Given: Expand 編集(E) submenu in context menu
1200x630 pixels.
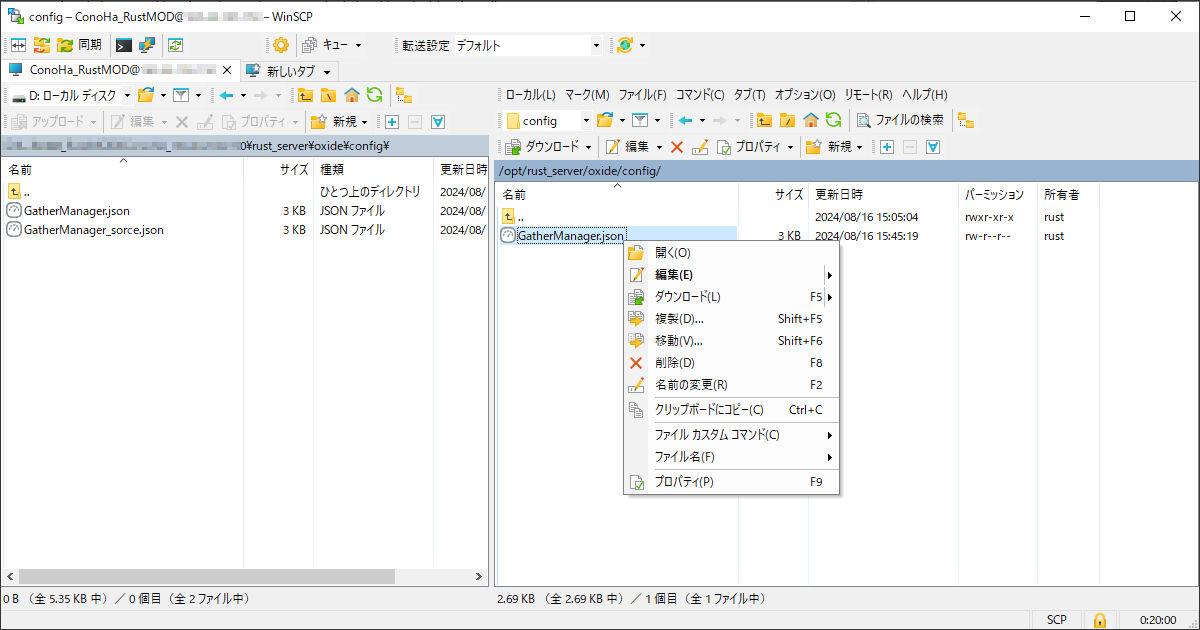Looking at the screenshot, I should point(731,275).
